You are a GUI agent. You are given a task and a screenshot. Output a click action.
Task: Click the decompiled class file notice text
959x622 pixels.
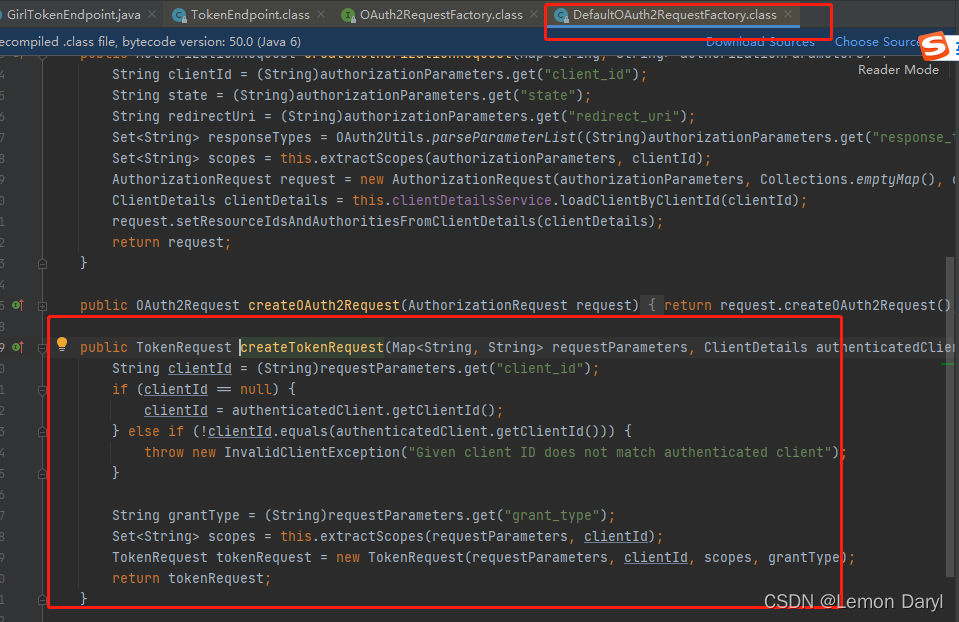(x=150, y=42)
